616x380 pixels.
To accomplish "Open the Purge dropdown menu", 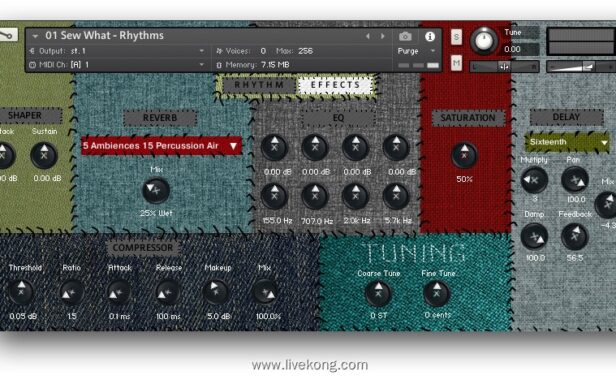I will click(x=416, y=51).
